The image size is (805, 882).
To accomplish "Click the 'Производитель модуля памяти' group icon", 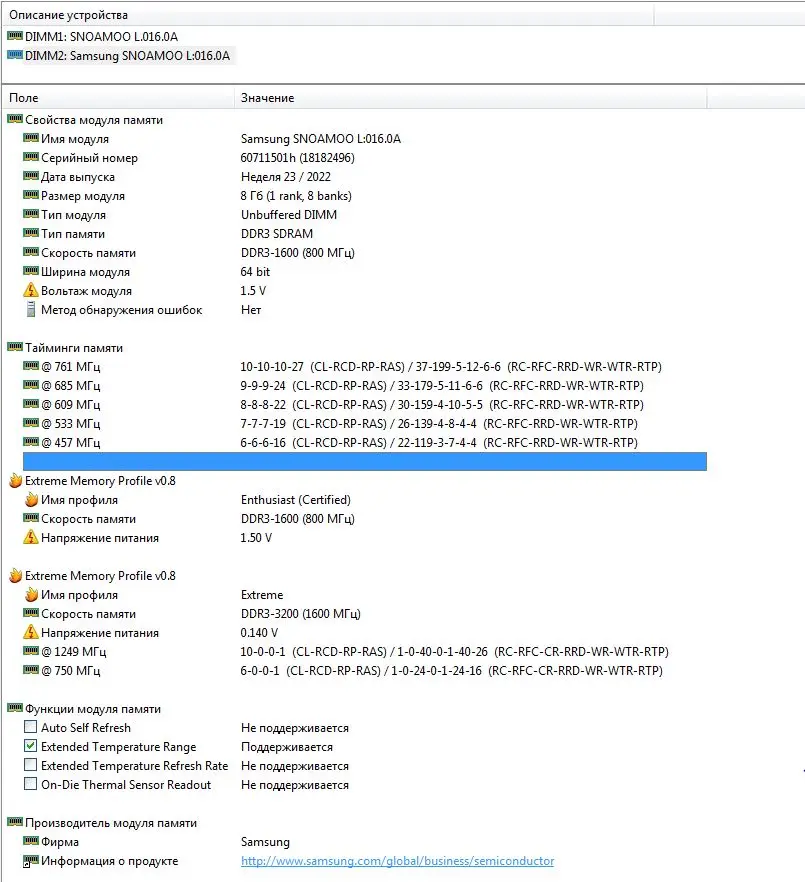I will [x=15, y=822].
